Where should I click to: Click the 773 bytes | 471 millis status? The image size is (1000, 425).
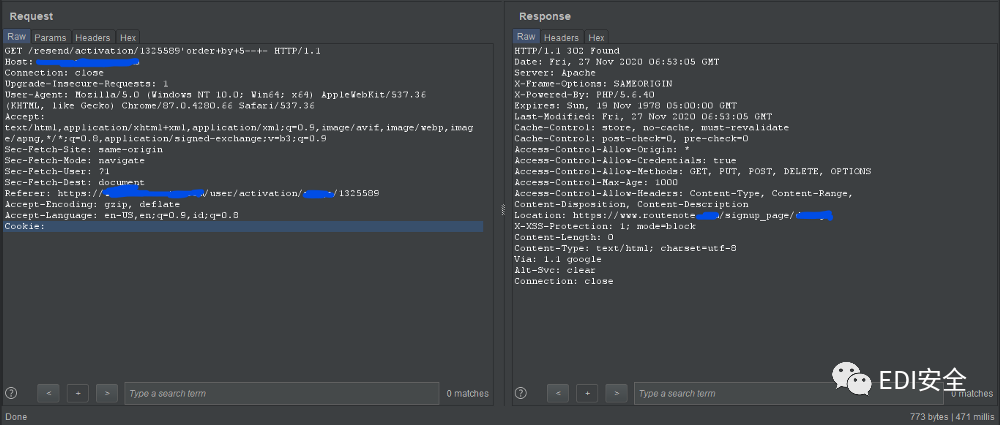[952, 417]
